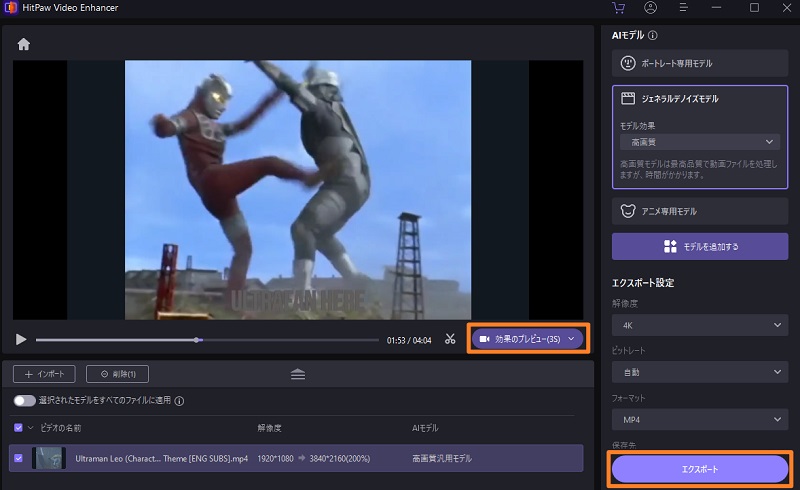Click the portrait model face icon
Screen dimensions: 800x490
(628, 63)
